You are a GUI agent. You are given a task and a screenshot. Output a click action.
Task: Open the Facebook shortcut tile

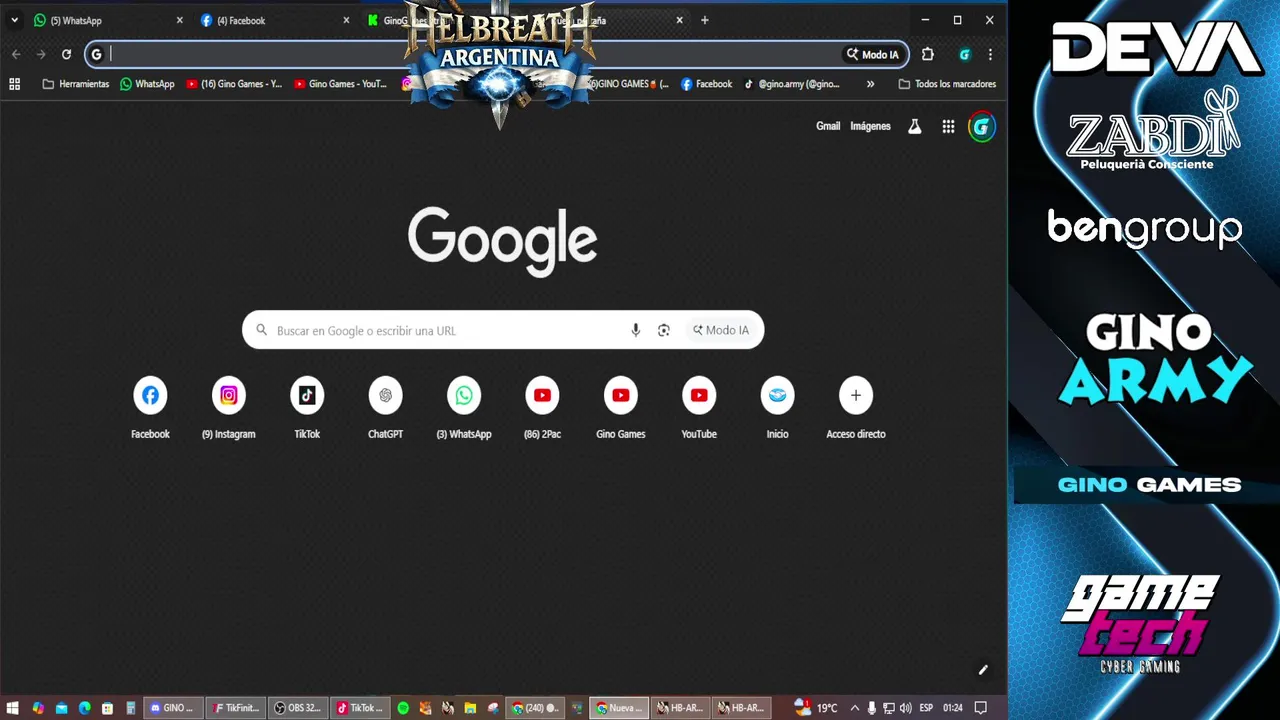(150, 409)
